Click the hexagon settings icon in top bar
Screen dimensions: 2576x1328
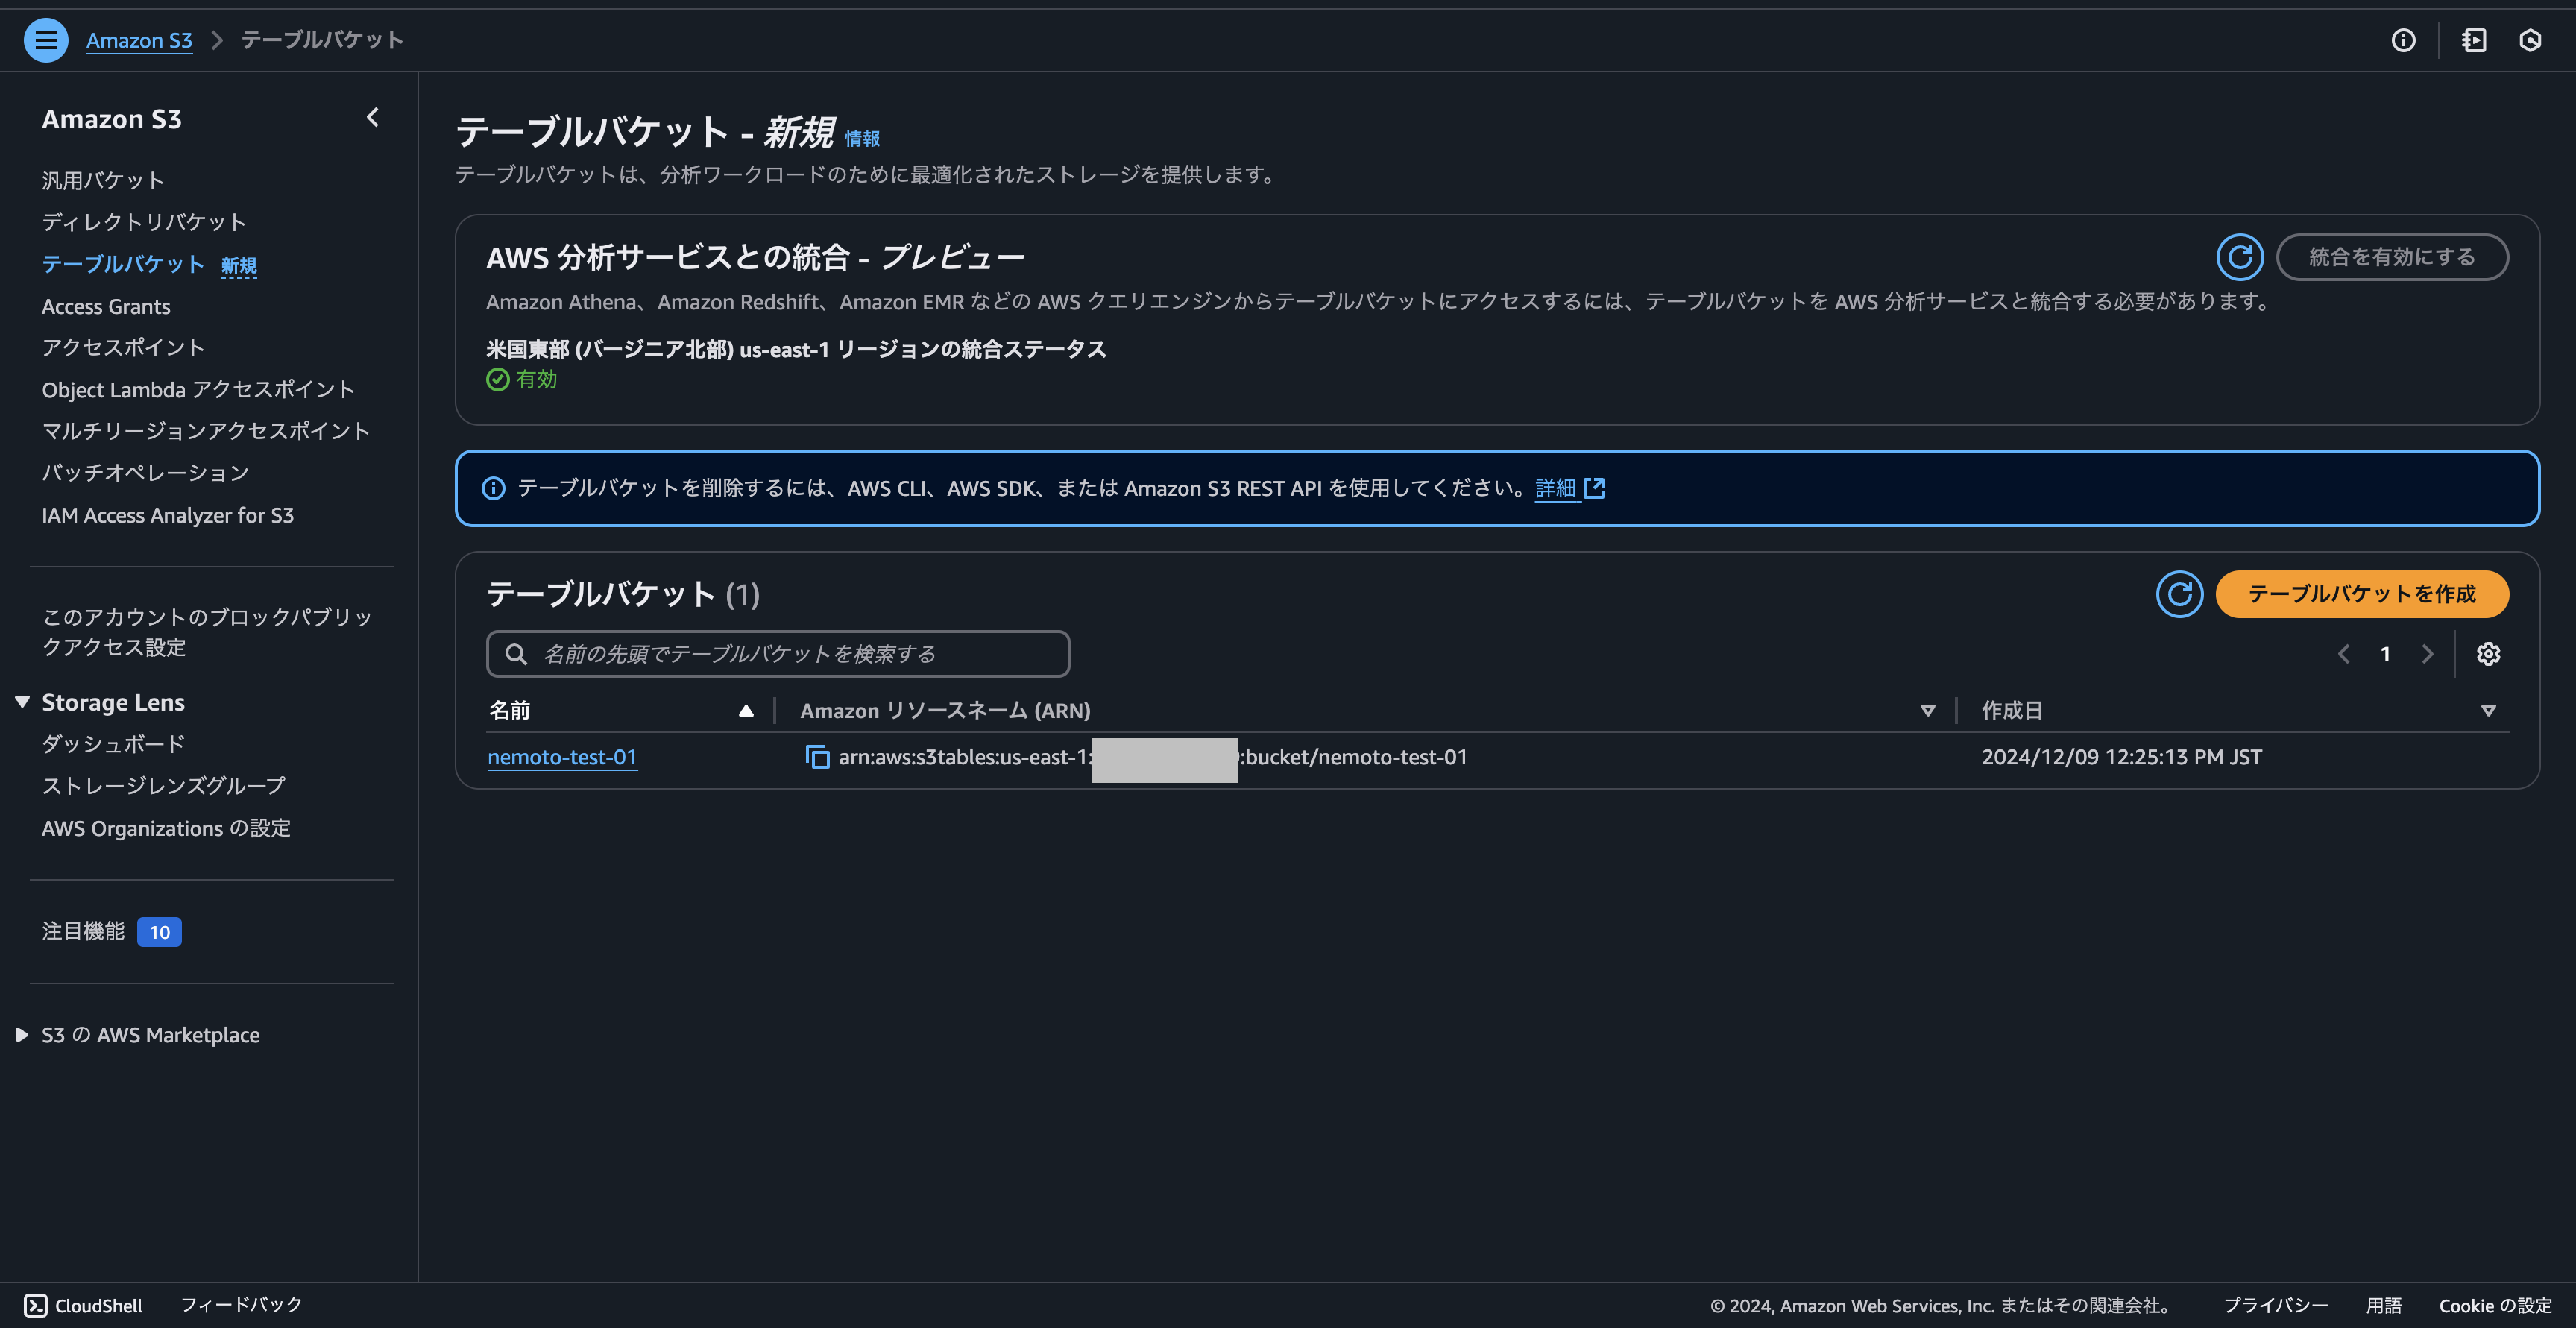pyautogui.click(x=2530, y=40)
